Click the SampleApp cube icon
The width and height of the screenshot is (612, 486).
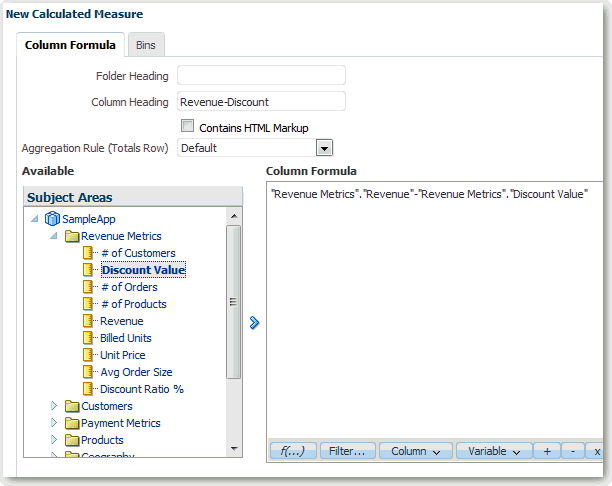(x=52, y=219)
